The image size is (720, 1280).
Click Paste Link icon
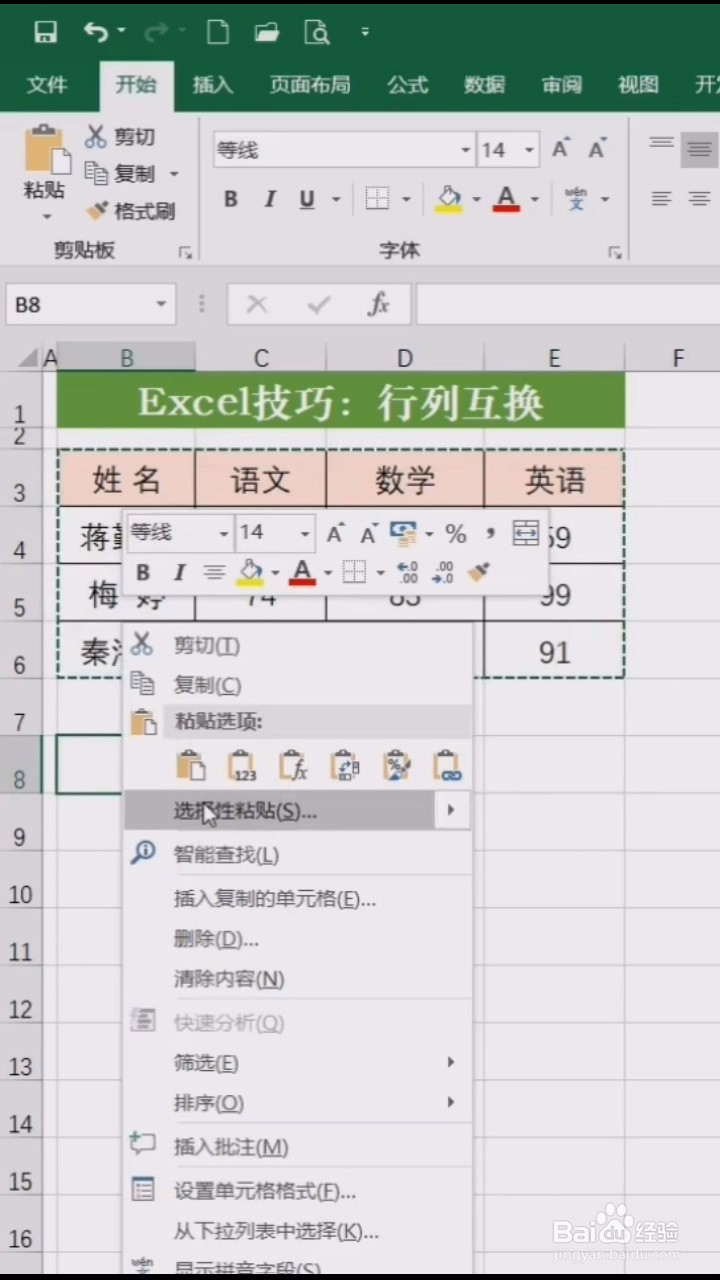point(447,765)
